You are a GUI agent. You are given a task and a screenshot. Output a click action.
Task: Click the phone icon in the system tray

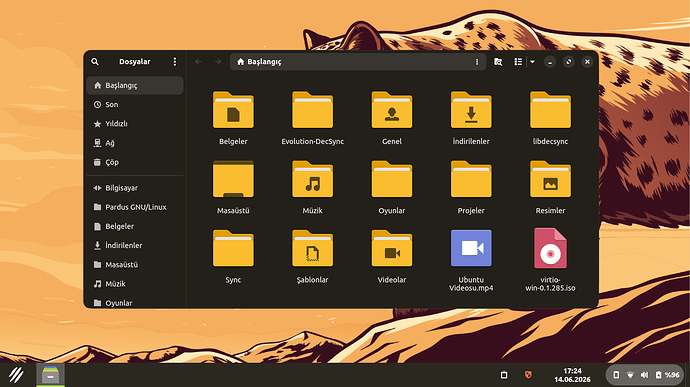click(616, 375)
